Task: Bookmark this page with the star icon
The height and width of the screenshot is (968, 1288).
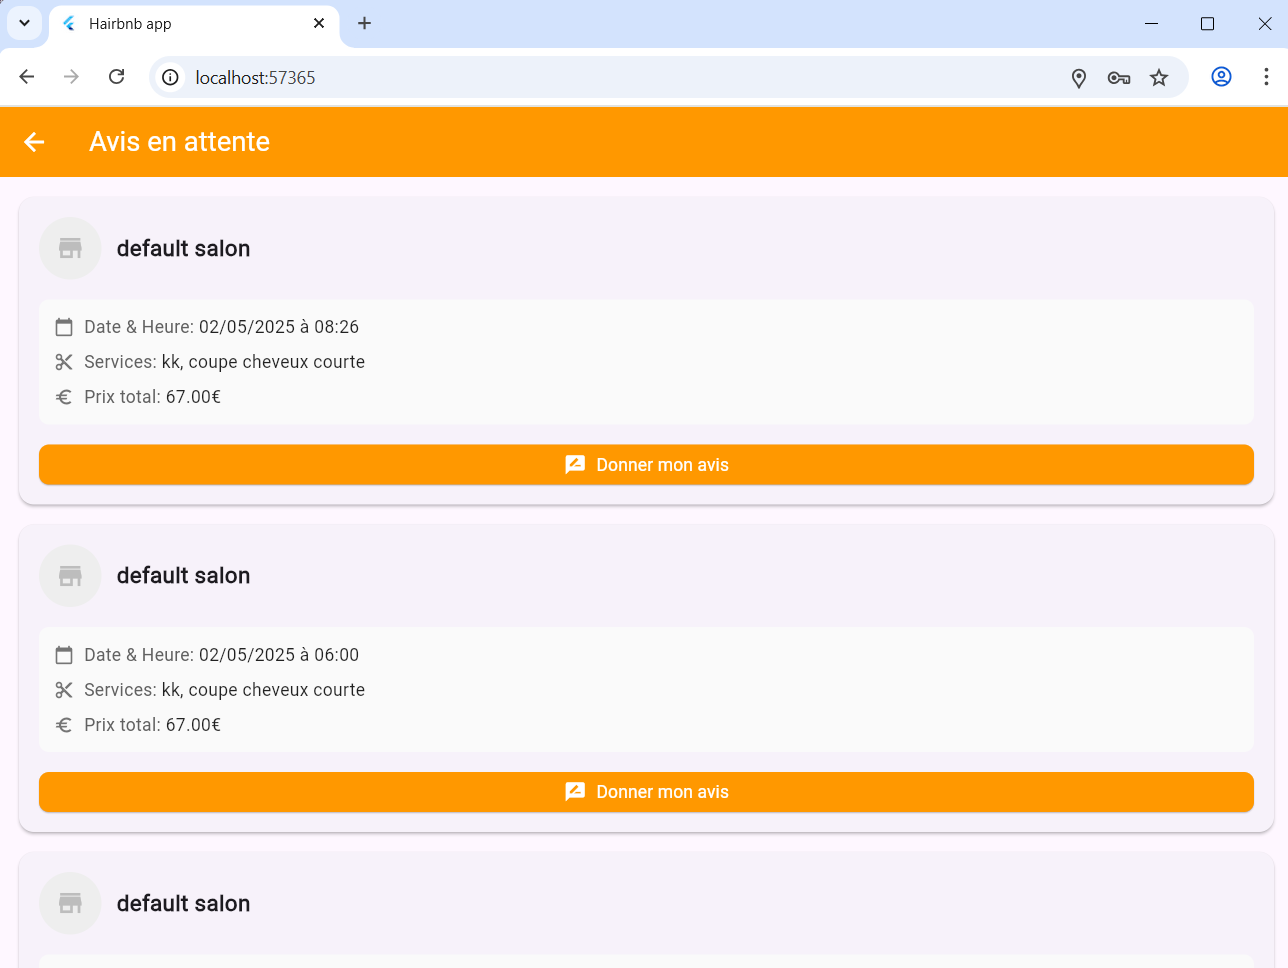Action: tap(1159, 78)
